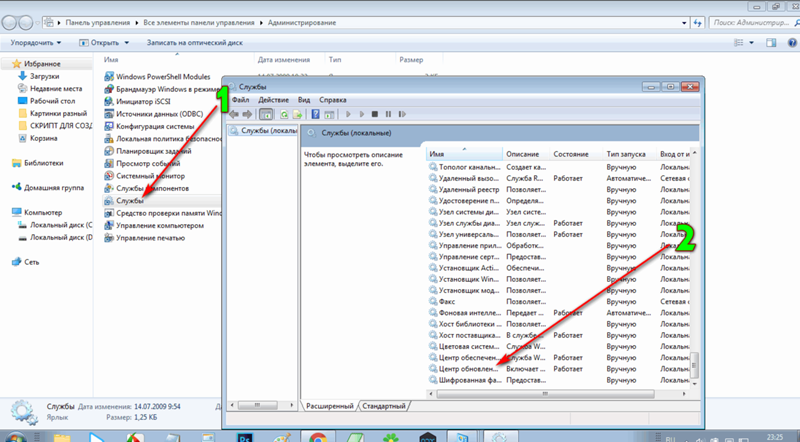Screen dimensions: 800x442
Task: Click Записать на оптический диск button
Action: pyautogui.click(x=195, y=43)
